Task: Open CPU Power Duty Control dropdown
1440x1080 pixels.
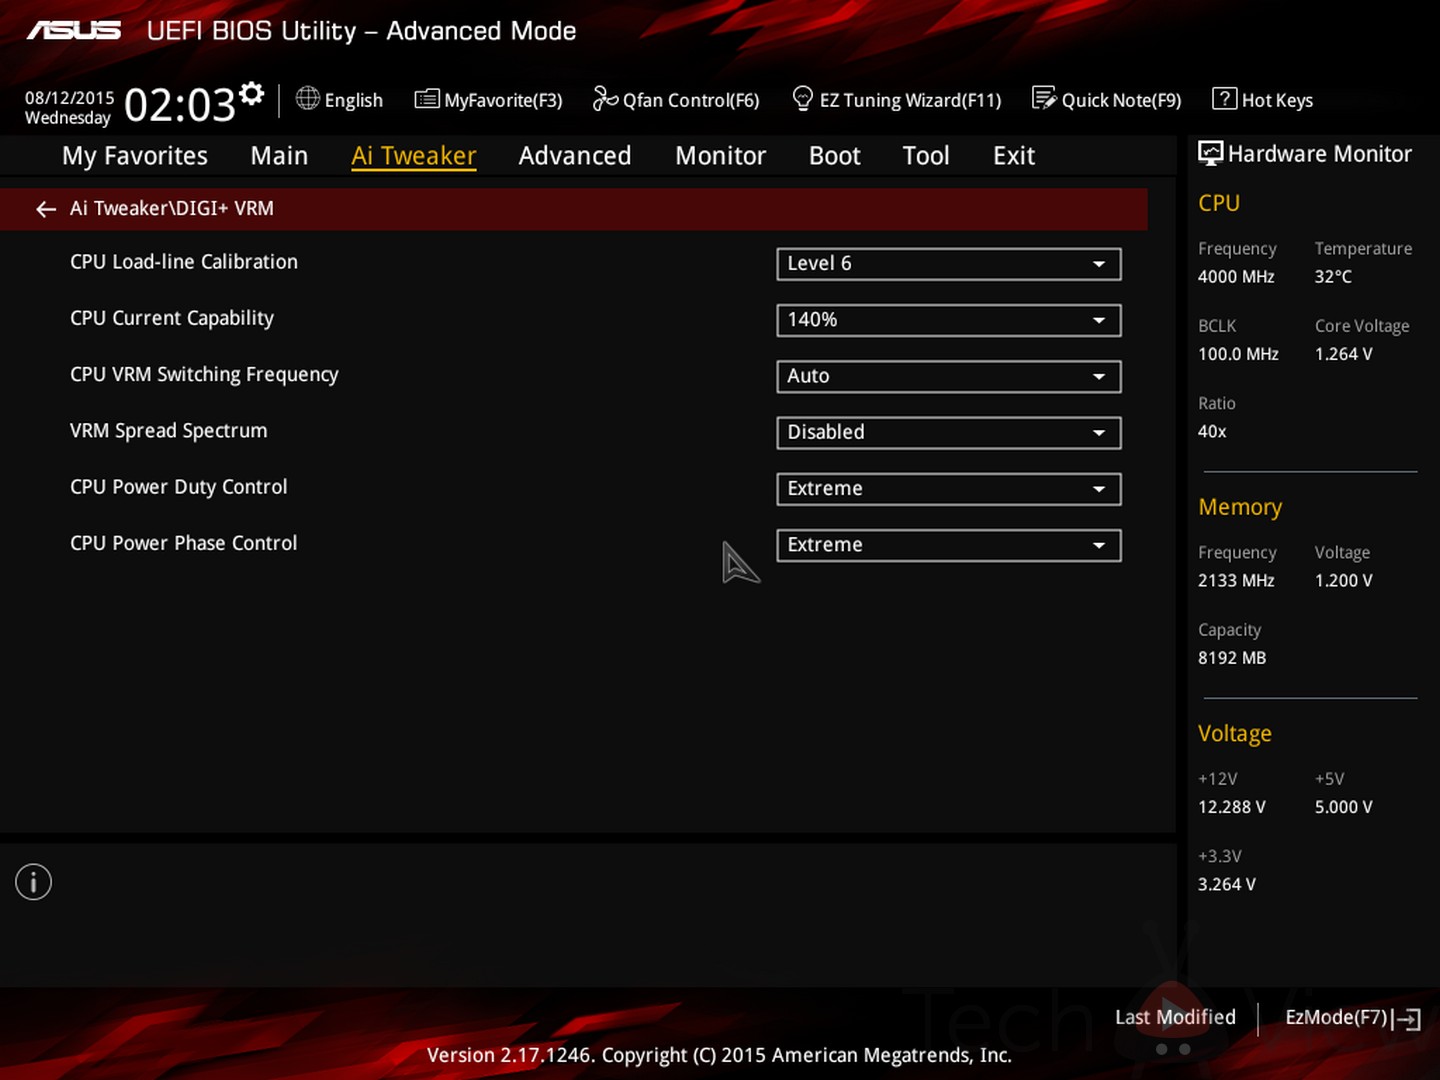Action: 948,489
